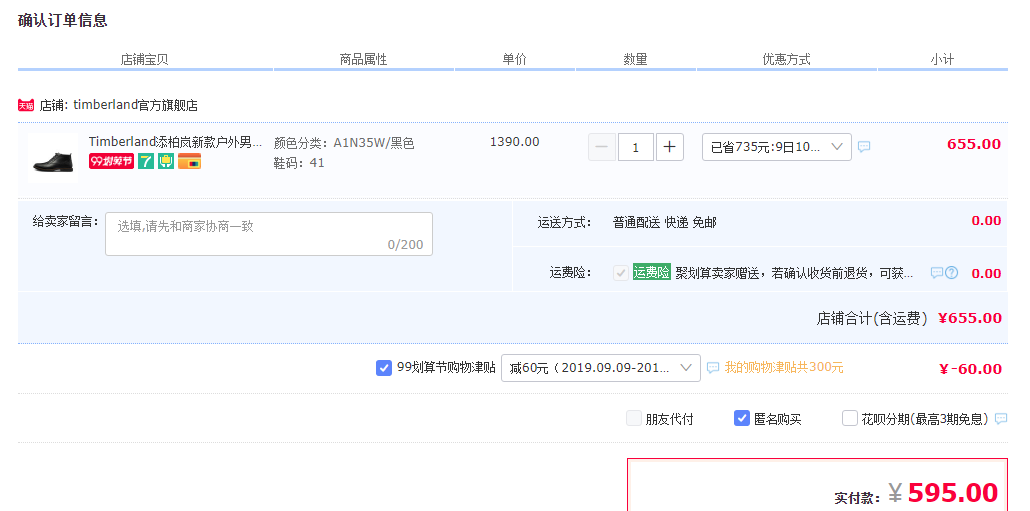
Task: Click the 运送方式 label
Action: coord(564,223)
